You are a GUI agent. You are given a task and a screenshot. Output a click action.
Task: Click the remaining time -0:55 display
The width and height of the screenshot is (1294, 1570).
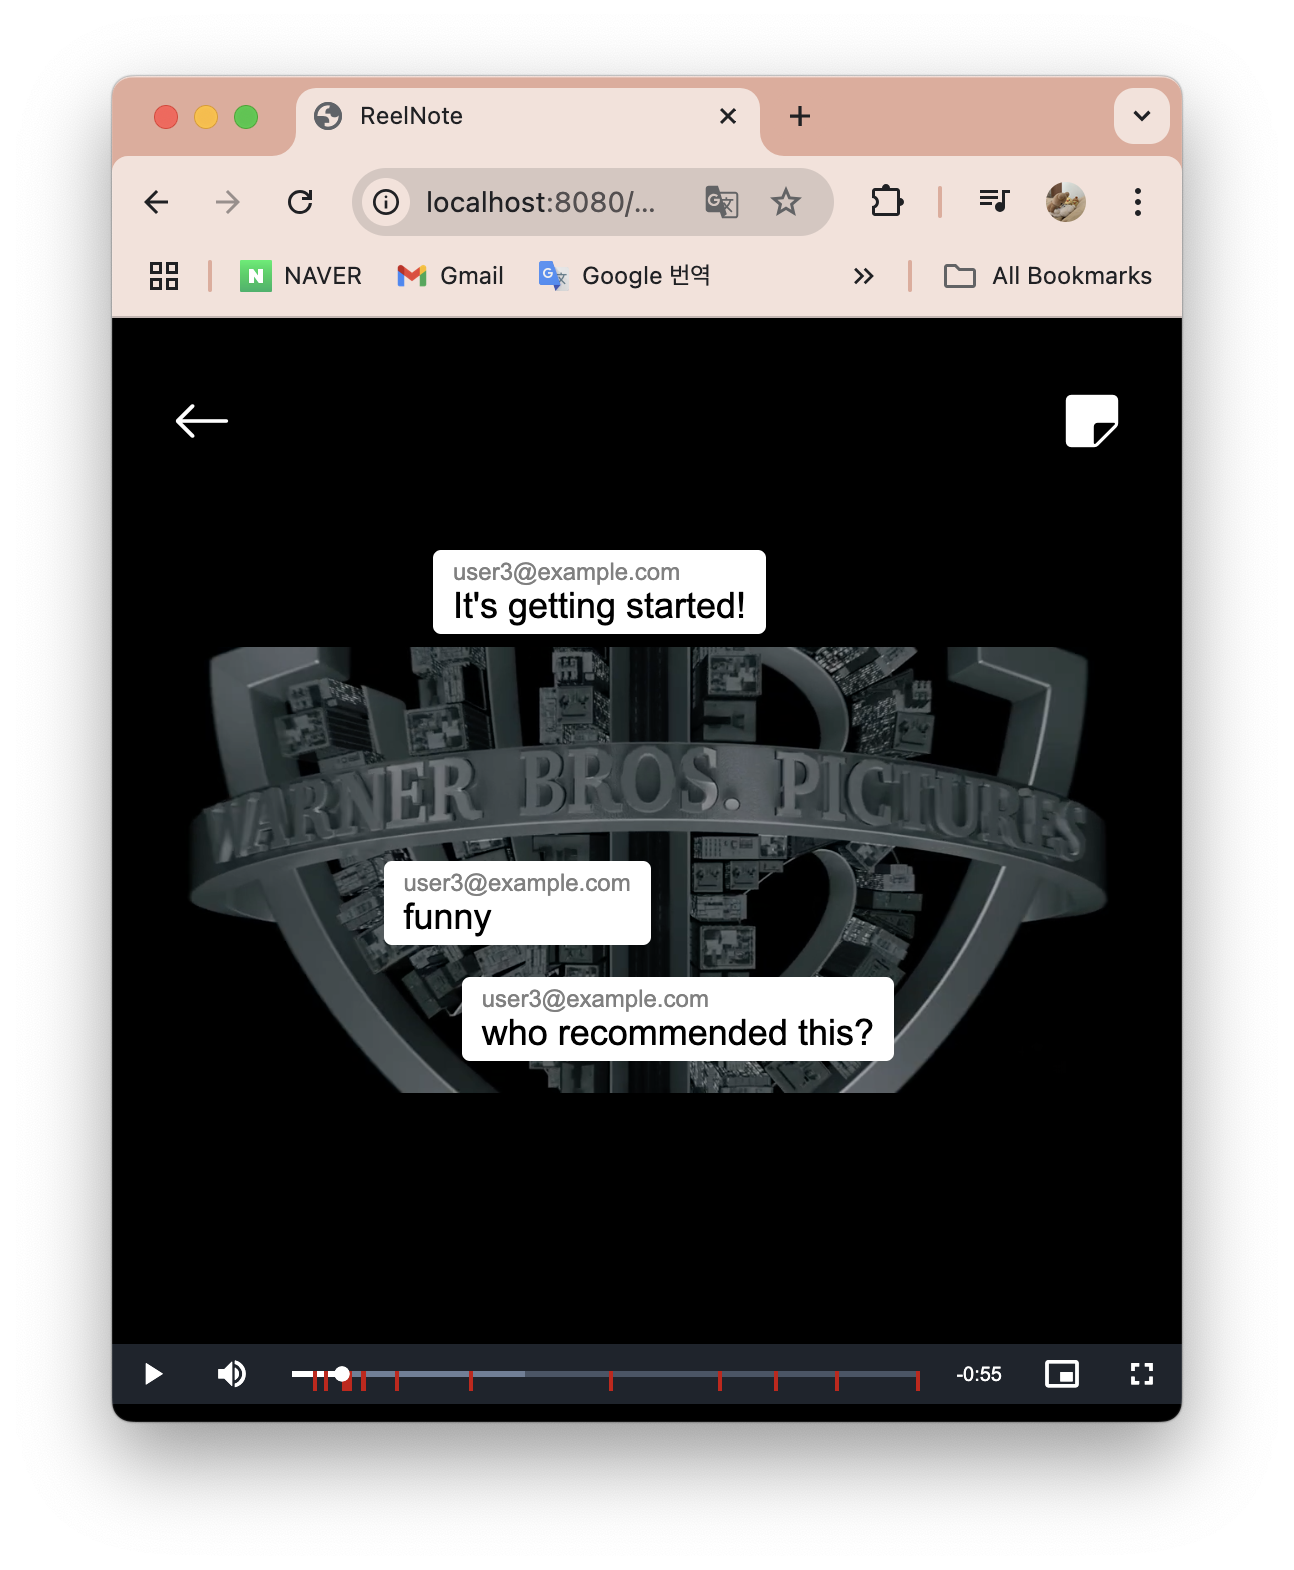[979, 1374]
